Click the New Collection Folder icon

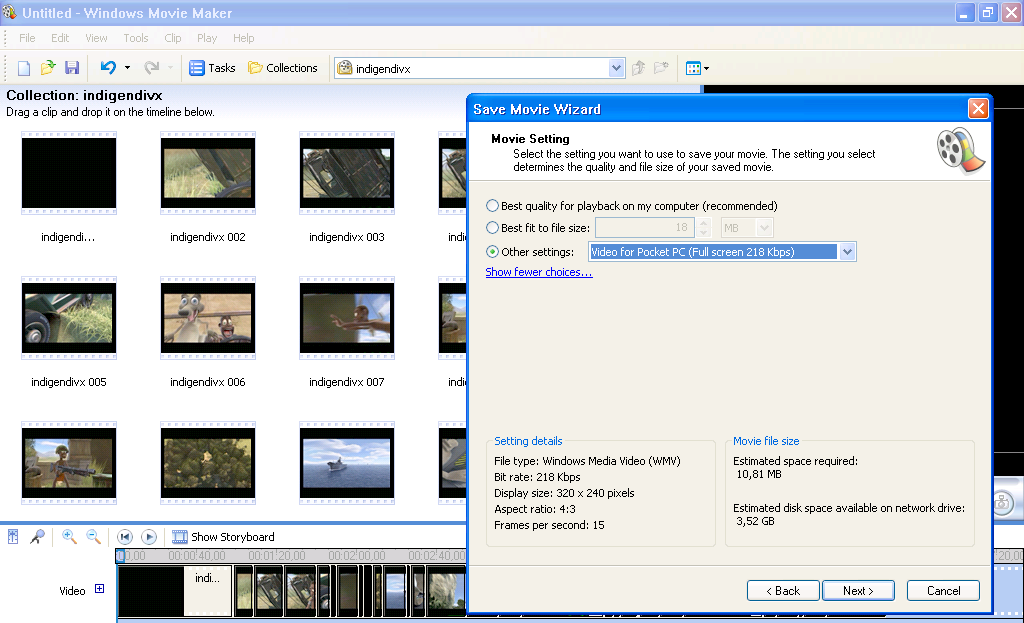[x=662, y=68]
